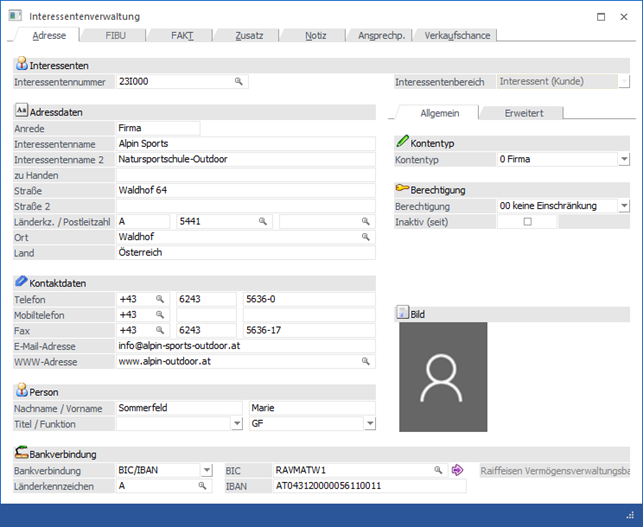Open WWW-Adresse lookup magnifier icon

(365, 360)
